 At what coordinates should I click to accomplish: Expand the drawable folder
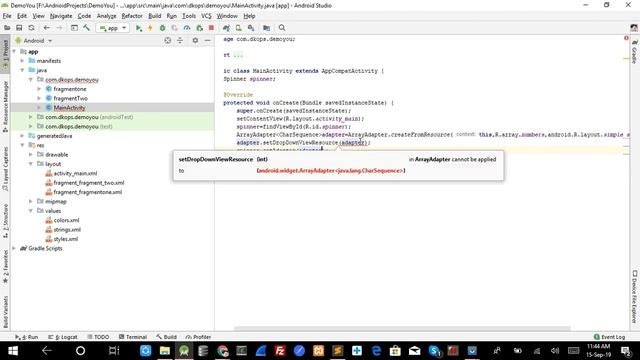click(31, 155)
